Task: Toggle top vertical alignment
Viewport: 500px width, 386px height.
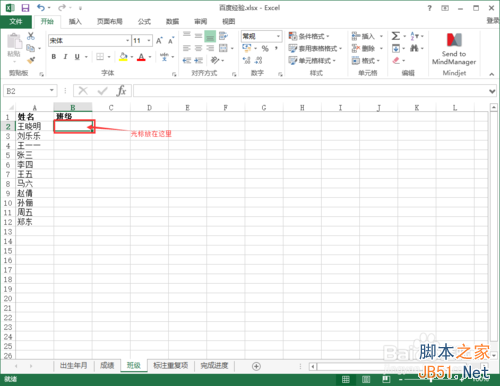Action: (187, 36)
